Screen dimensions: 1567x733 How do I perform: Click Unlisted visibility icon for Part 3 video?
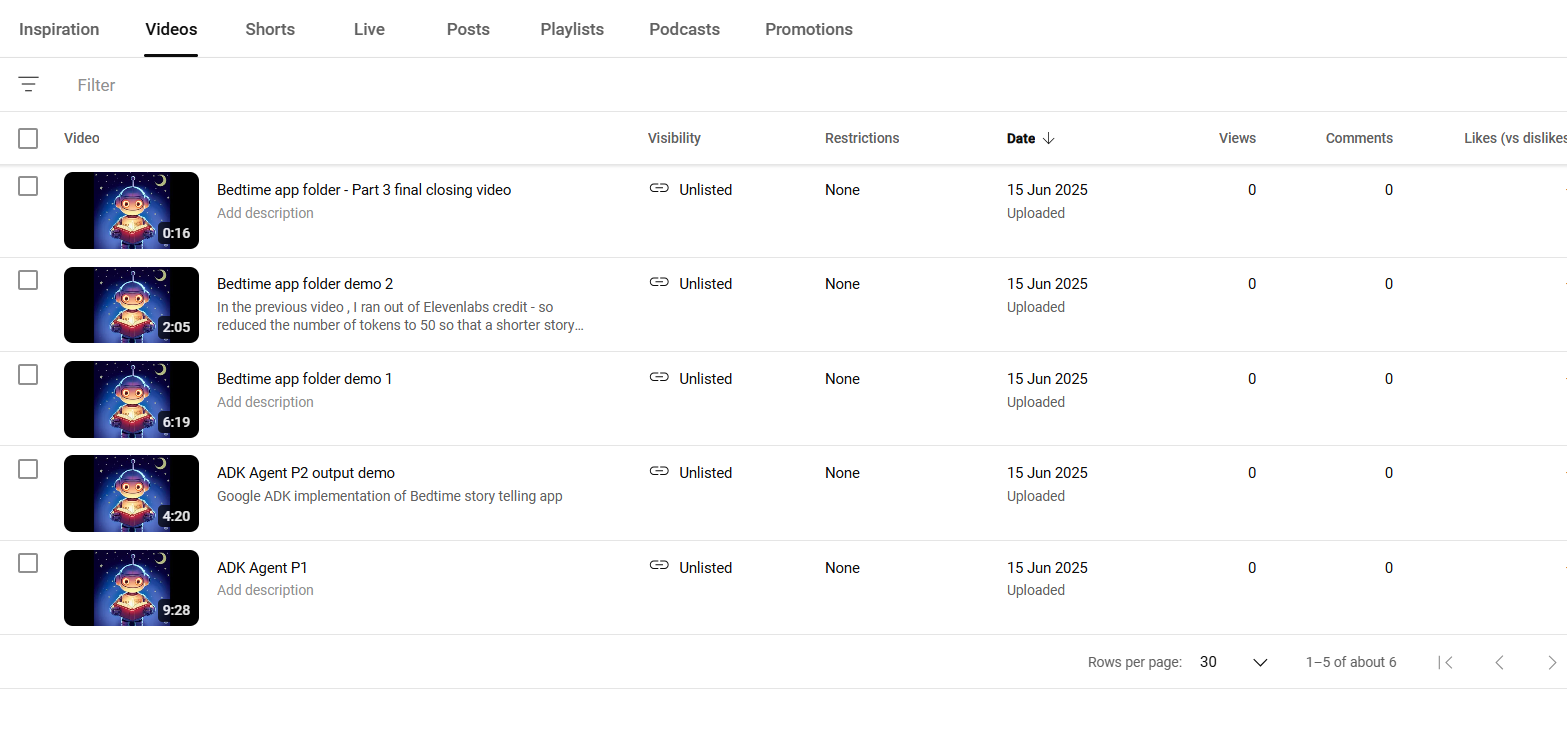(659, 189)
